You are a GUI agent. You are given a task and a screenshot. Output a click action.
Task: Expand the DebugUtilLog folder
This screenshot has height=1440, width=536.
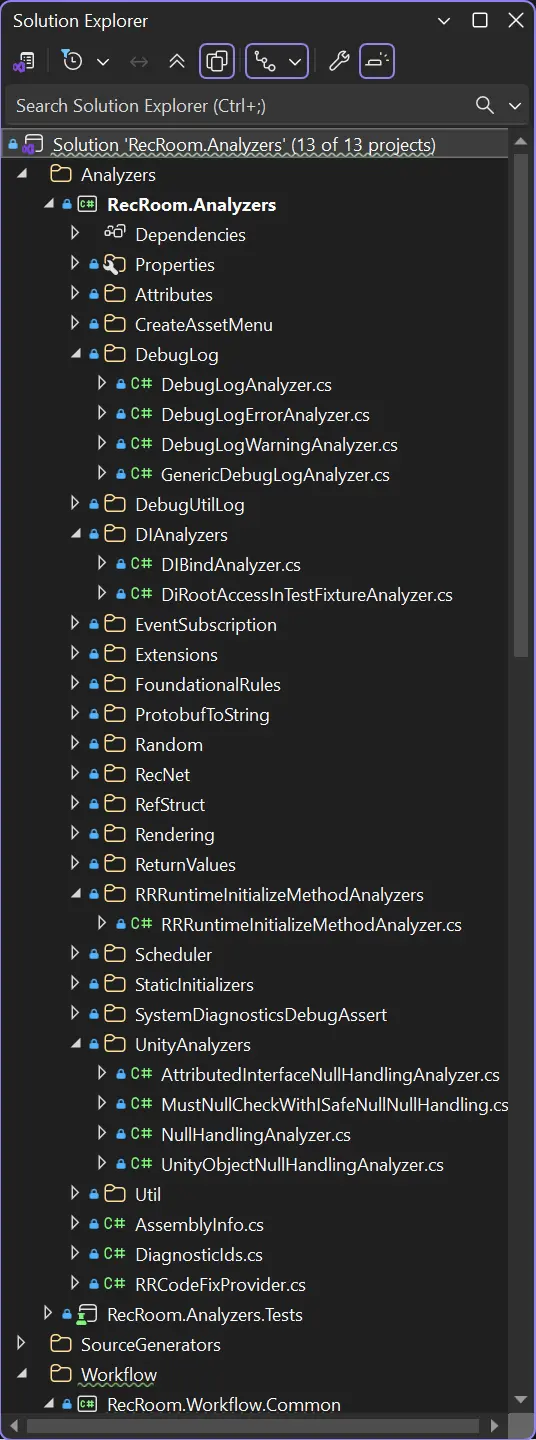tap(74, 504)
